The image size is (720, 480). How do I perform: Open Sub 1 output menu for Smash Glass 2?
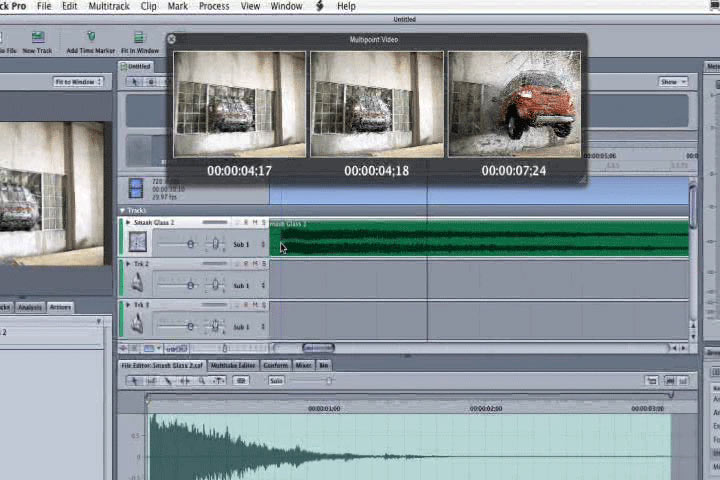(249, 244)
